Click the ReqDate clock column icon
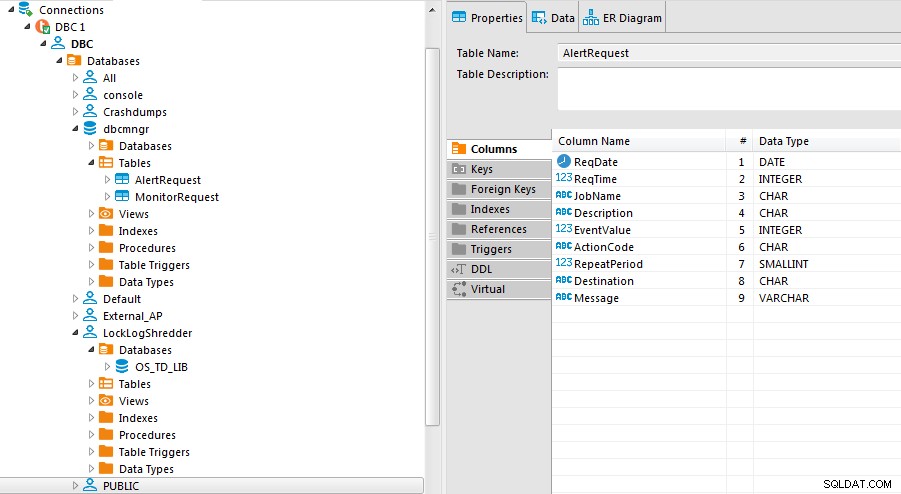 click(x=564, y=161)
